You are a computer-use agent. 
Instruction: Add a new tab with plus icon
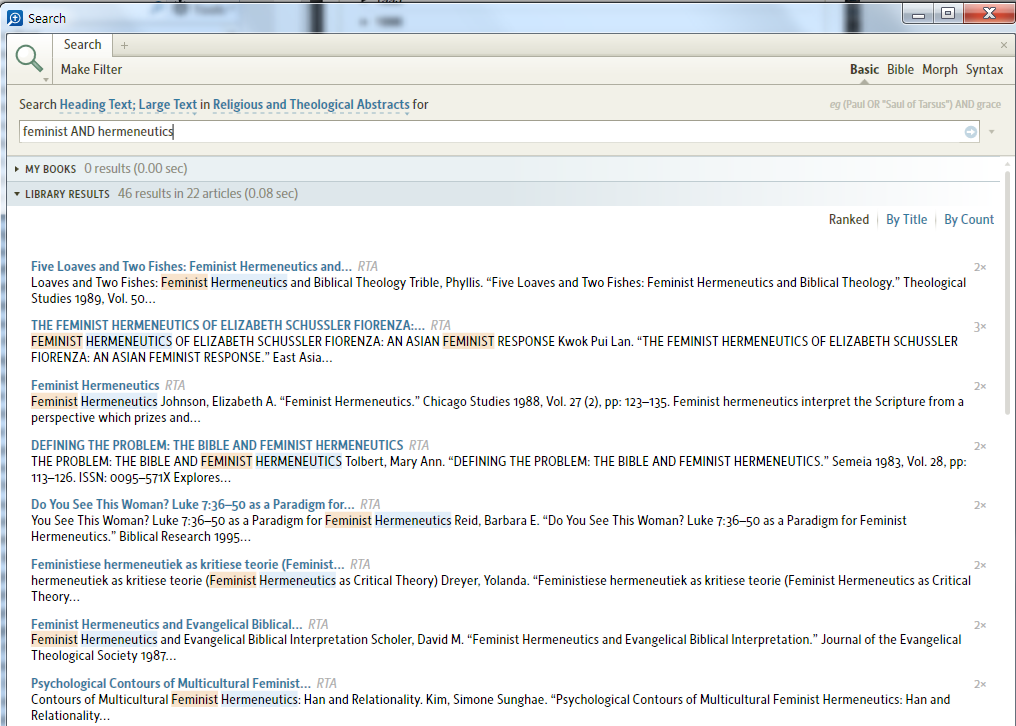point(124,45)
